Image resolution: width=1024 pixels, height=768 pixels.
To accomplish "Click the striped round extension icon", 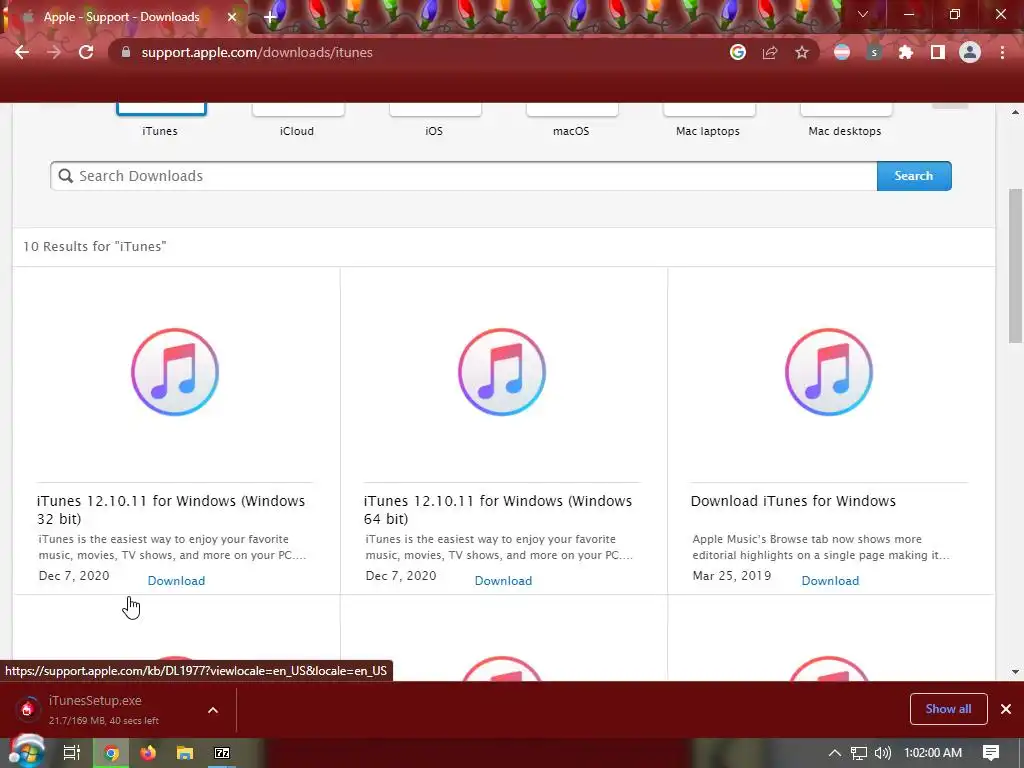I will 842,52.
